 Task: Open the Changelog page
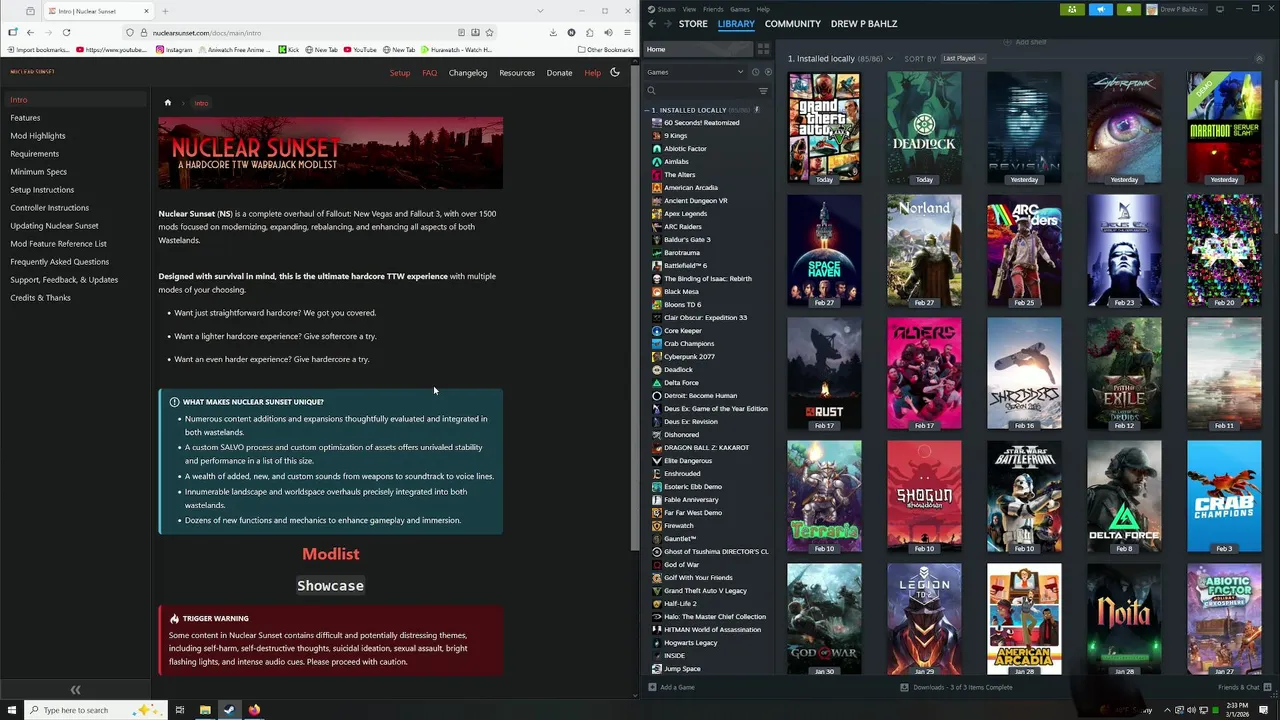coord(468,73)
